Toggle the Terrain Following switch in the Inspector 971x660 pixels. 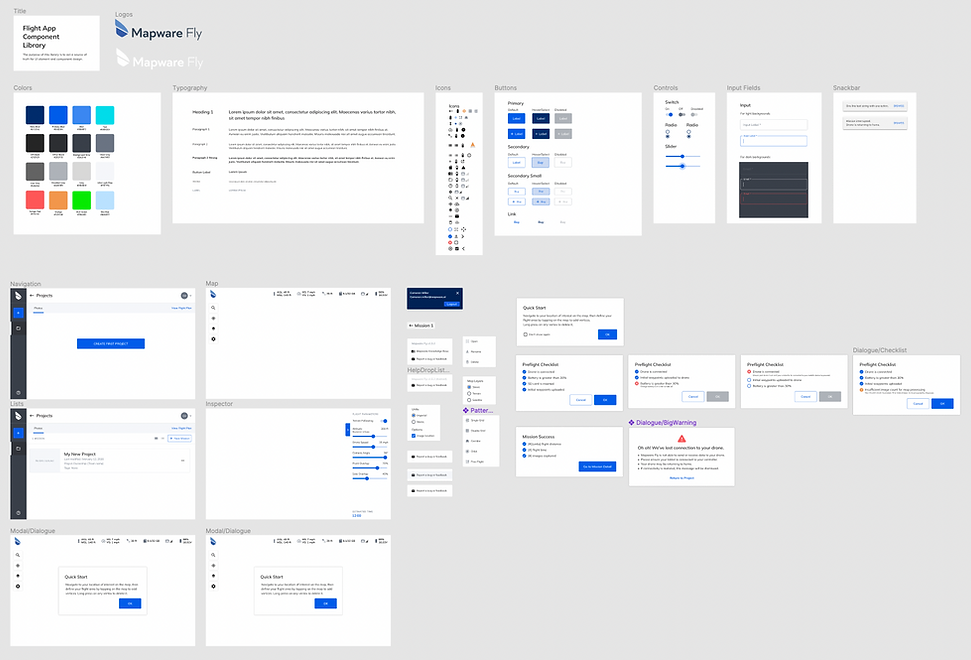coord(383,421)
